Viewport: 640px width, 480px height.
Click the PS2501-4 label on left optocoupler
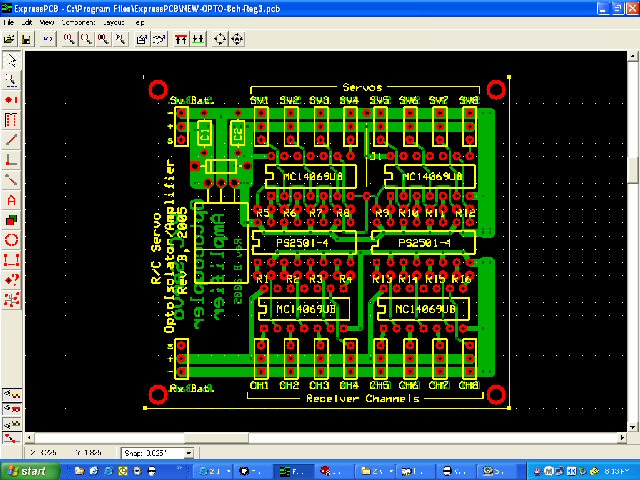(x=302, y=243)
